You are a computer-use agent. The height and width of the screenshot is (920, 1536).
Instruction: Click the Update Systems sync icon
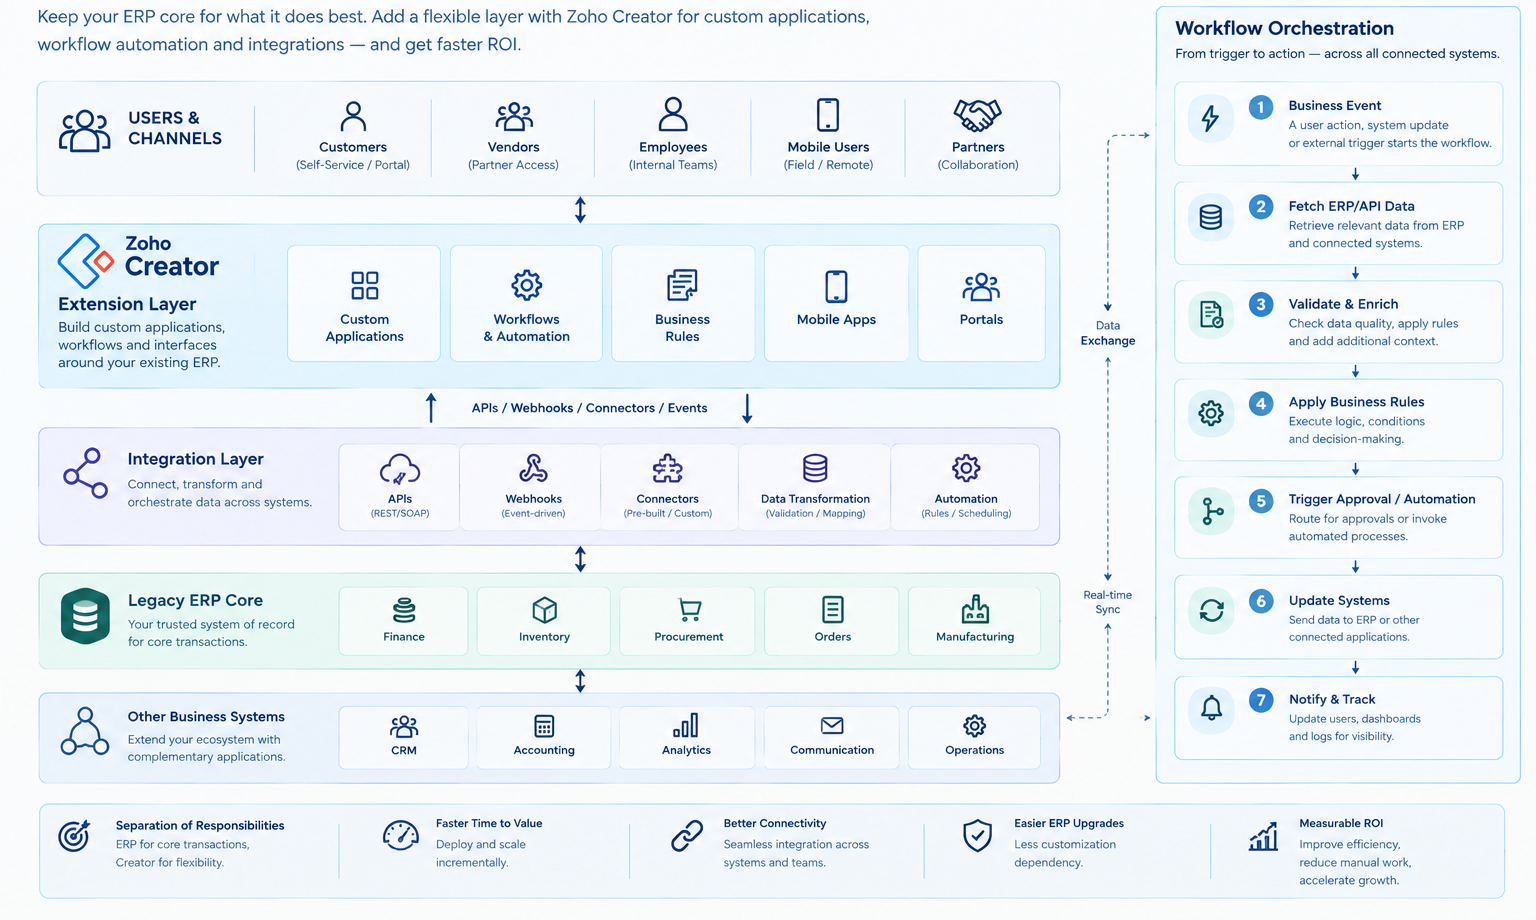point(1211,610)
